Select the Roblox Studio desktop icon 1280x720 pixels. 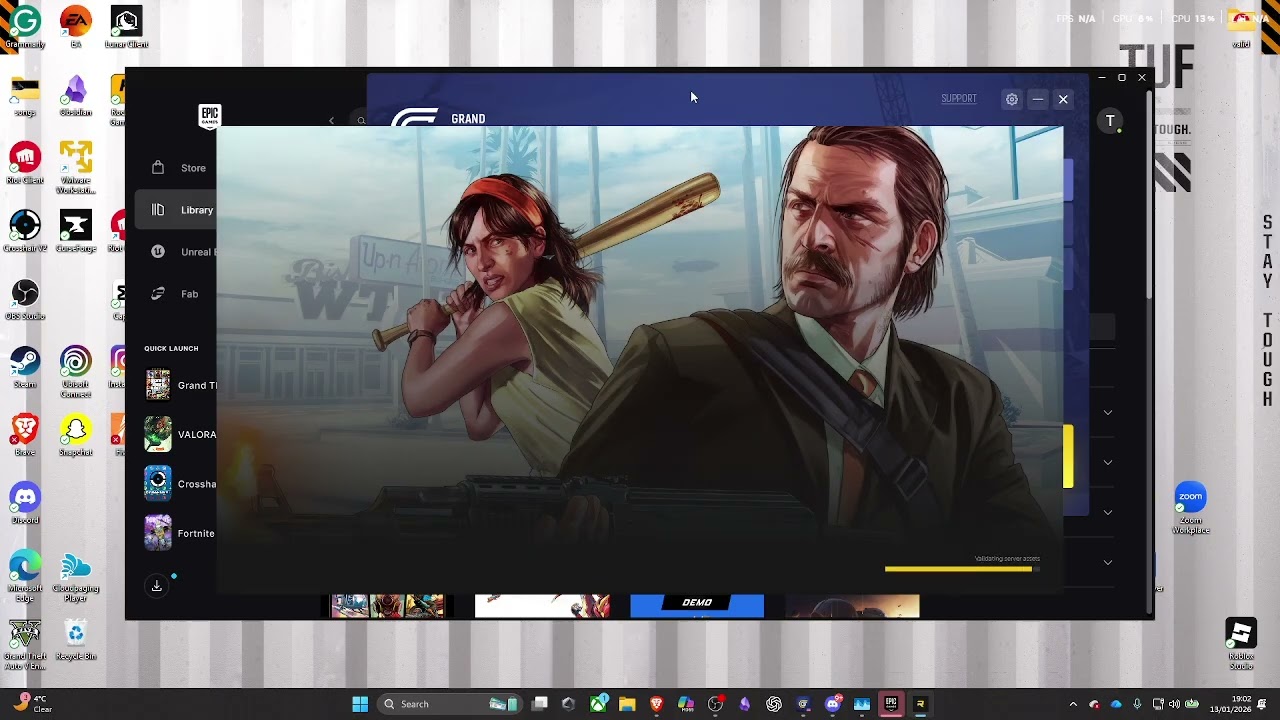1241,644
